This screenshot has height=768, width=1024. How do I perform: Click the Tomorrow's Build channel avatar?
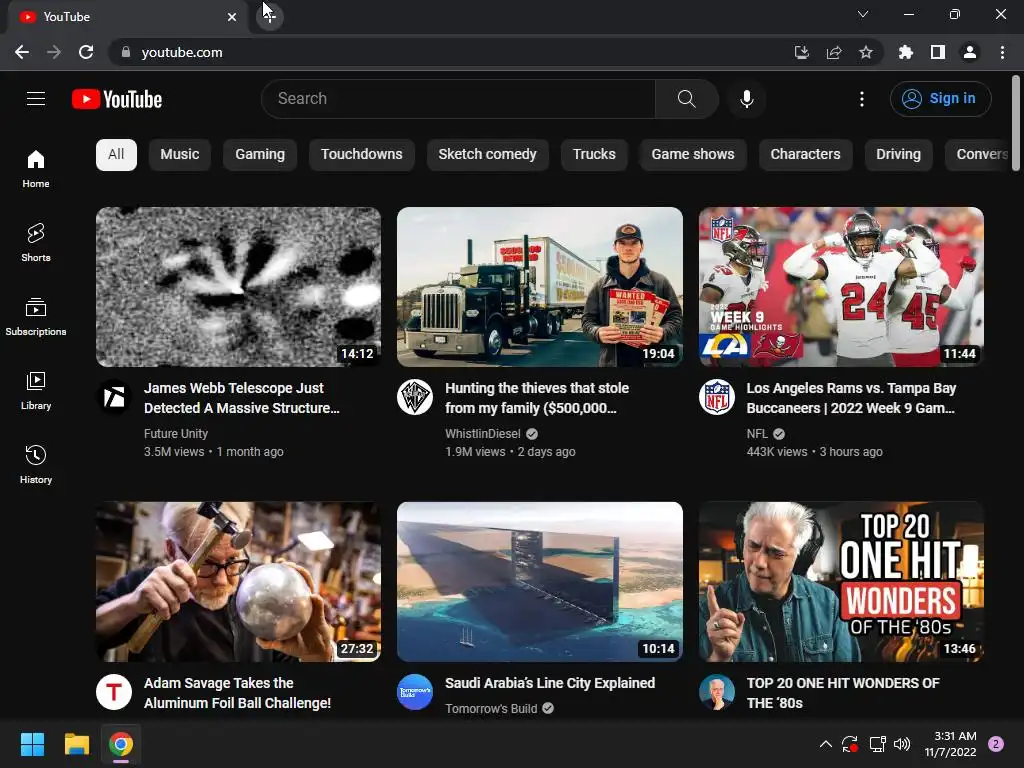(x=415, y=692)
